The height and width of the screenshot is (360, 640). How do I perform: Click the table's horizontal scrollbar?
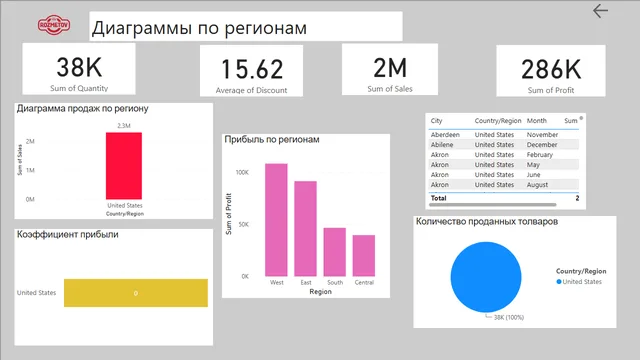pyautogui.click(x=493, y=204)
